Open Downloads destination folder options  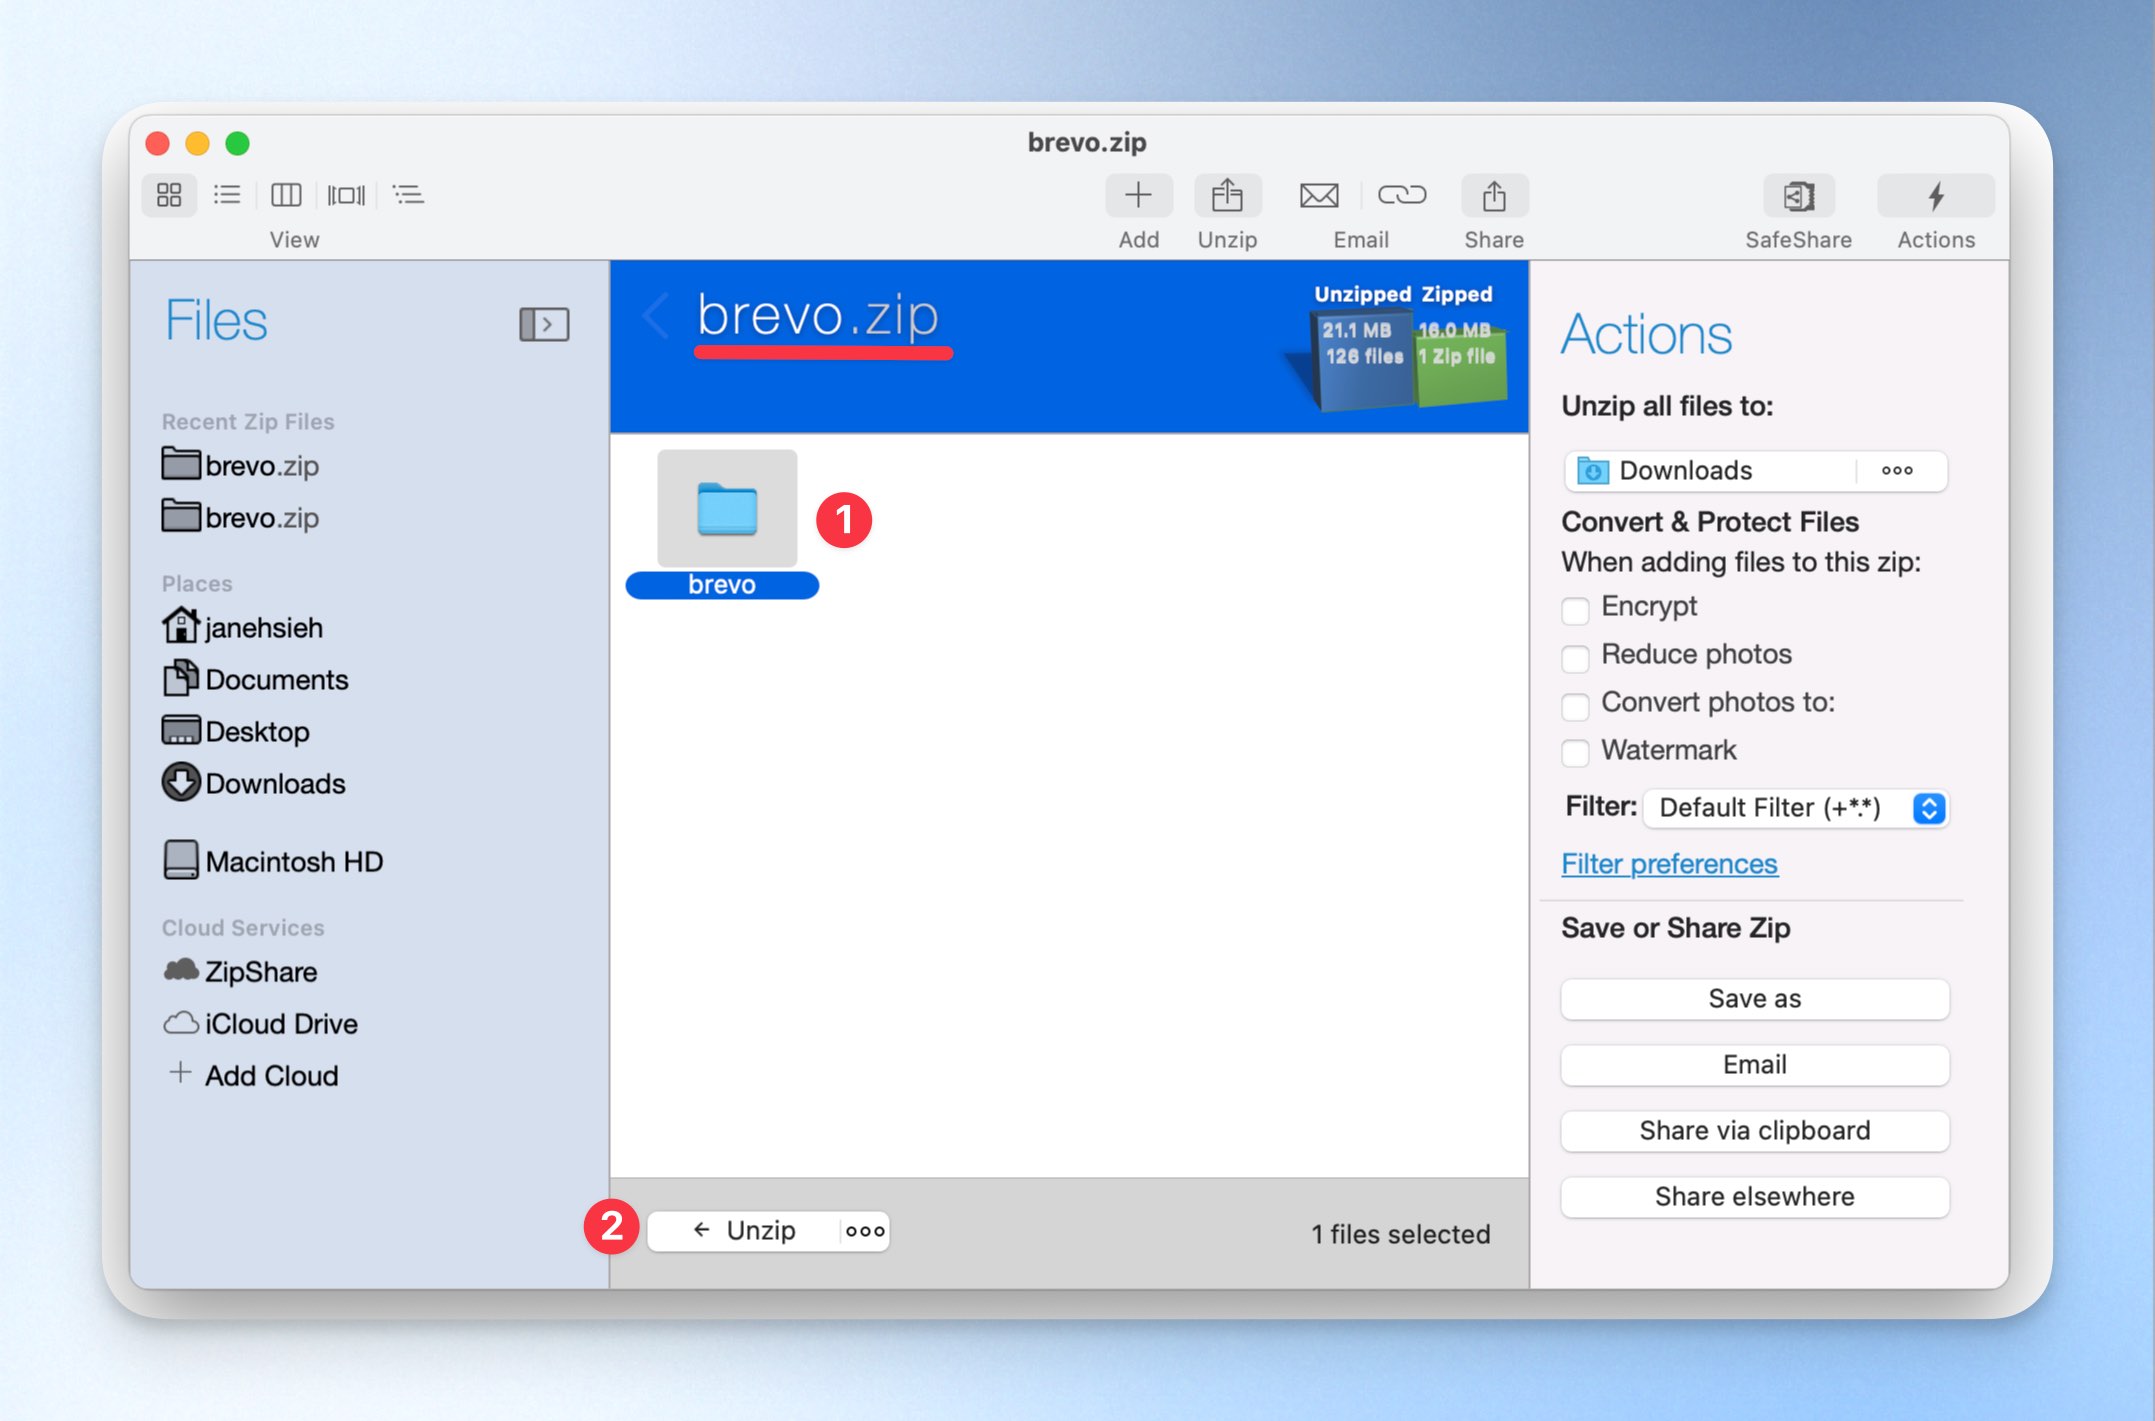1897,471
